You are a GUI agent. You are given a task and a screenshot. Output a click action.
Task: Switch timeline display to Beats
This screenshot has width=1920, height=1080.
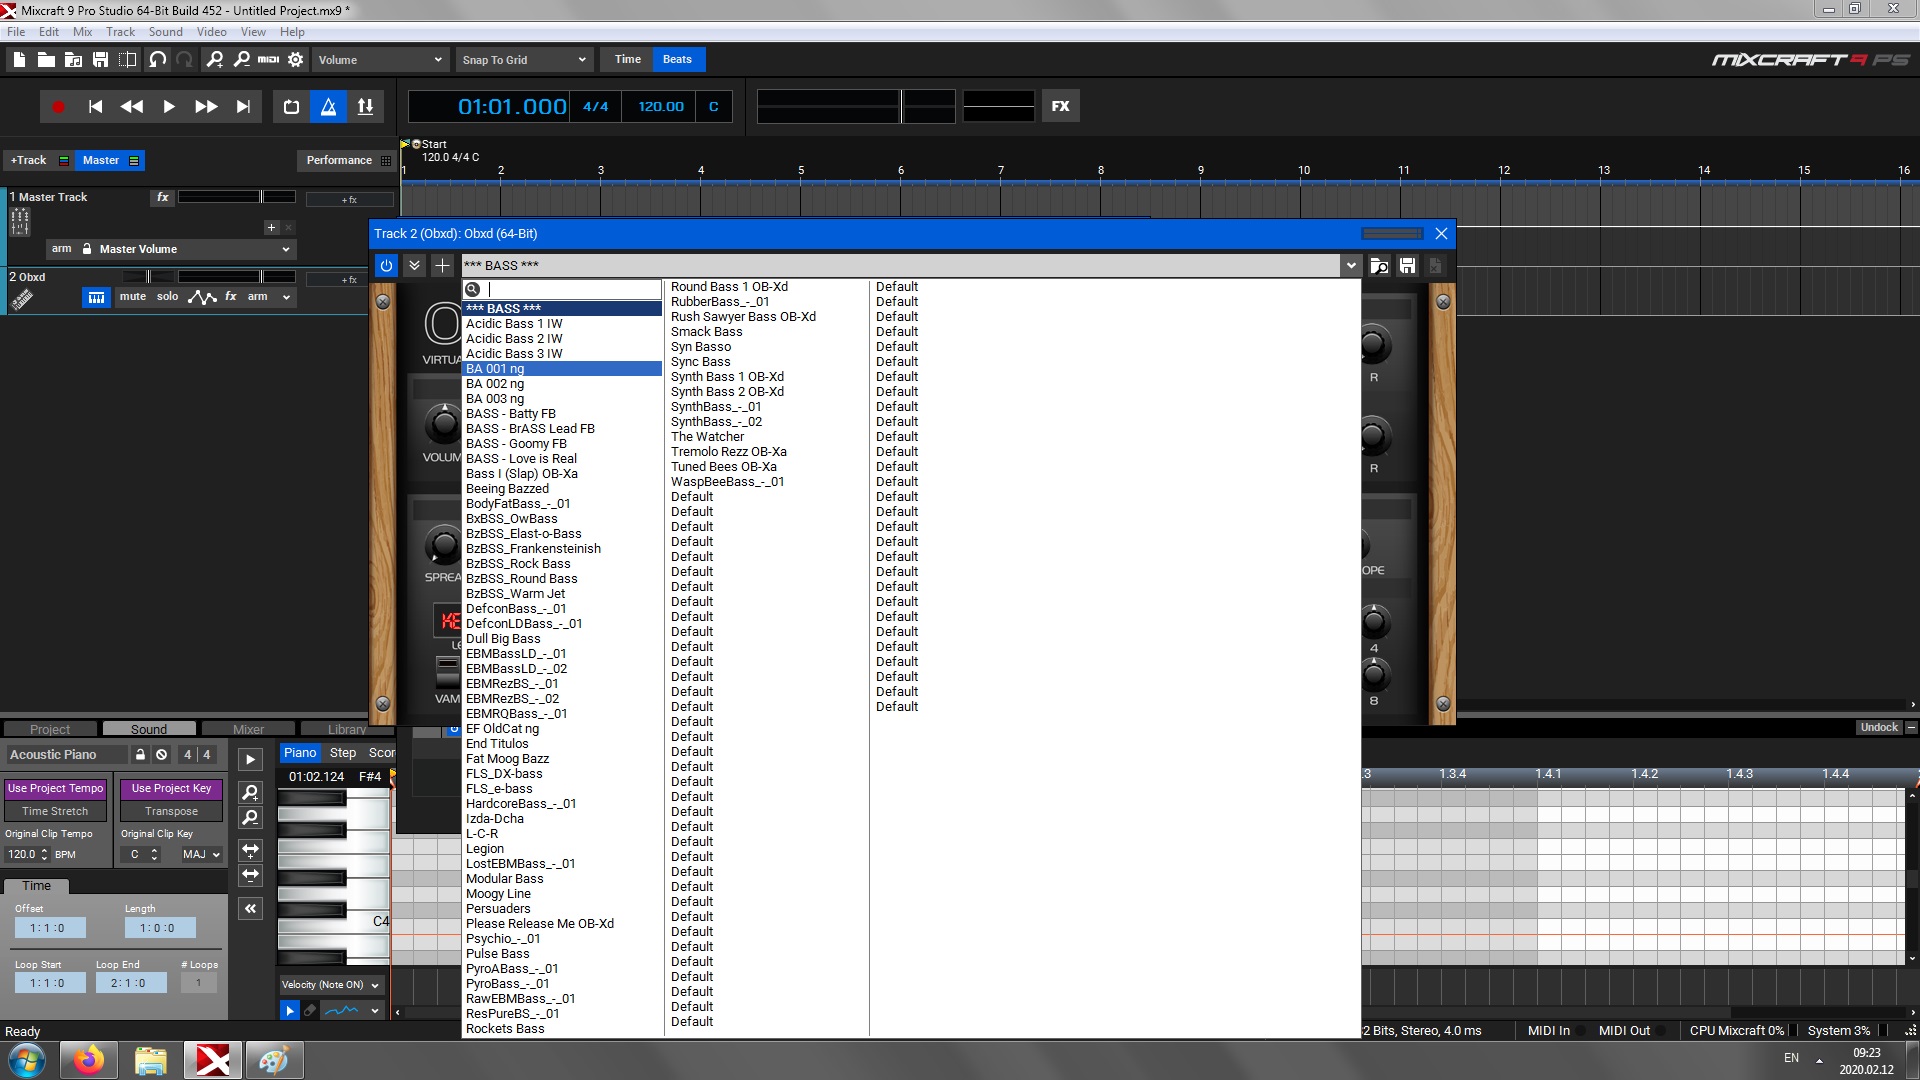(677, 59)
